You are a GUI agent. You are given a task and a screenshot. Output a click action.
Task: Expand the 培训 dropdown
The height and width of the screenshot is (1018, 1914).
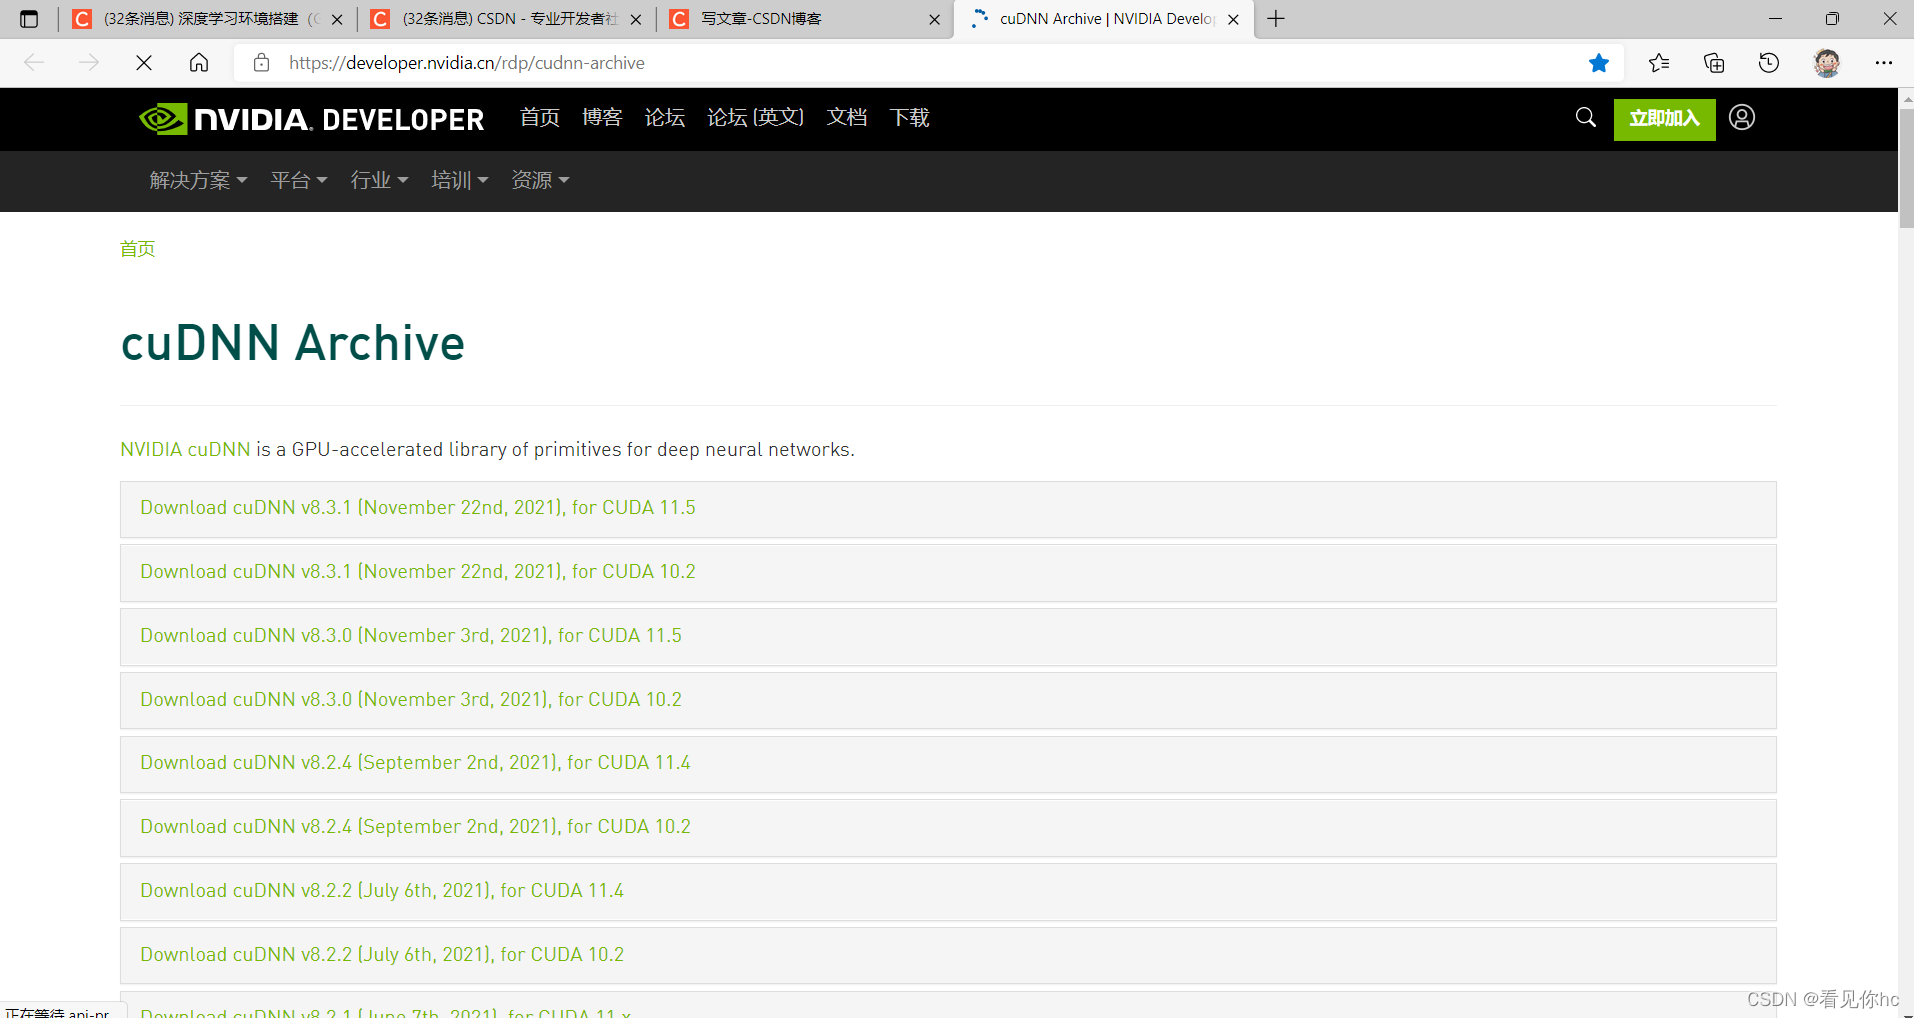coord(459,180)
